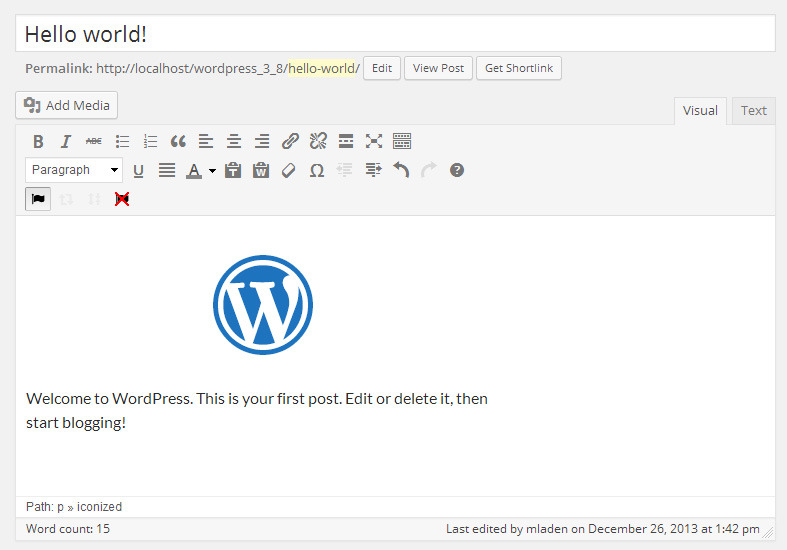Click the greyed vertical flip icon
Screen dimensions: 787x550
[94, 199]
